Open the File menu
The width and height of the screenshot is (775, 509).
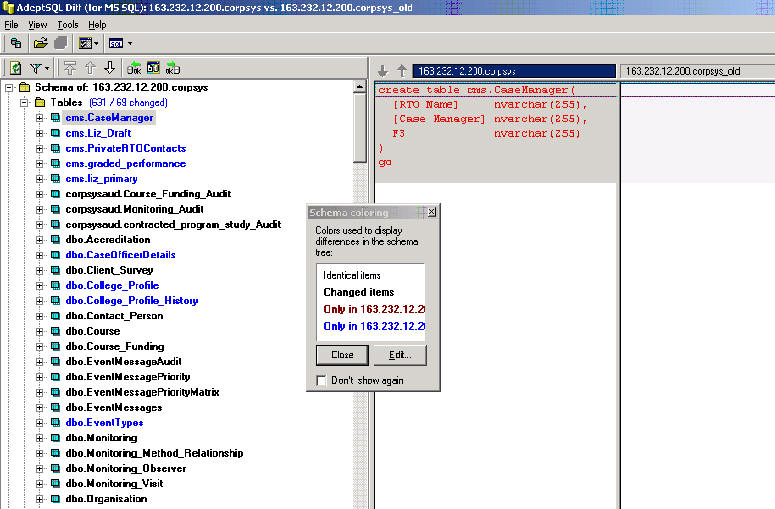point(11,25)
